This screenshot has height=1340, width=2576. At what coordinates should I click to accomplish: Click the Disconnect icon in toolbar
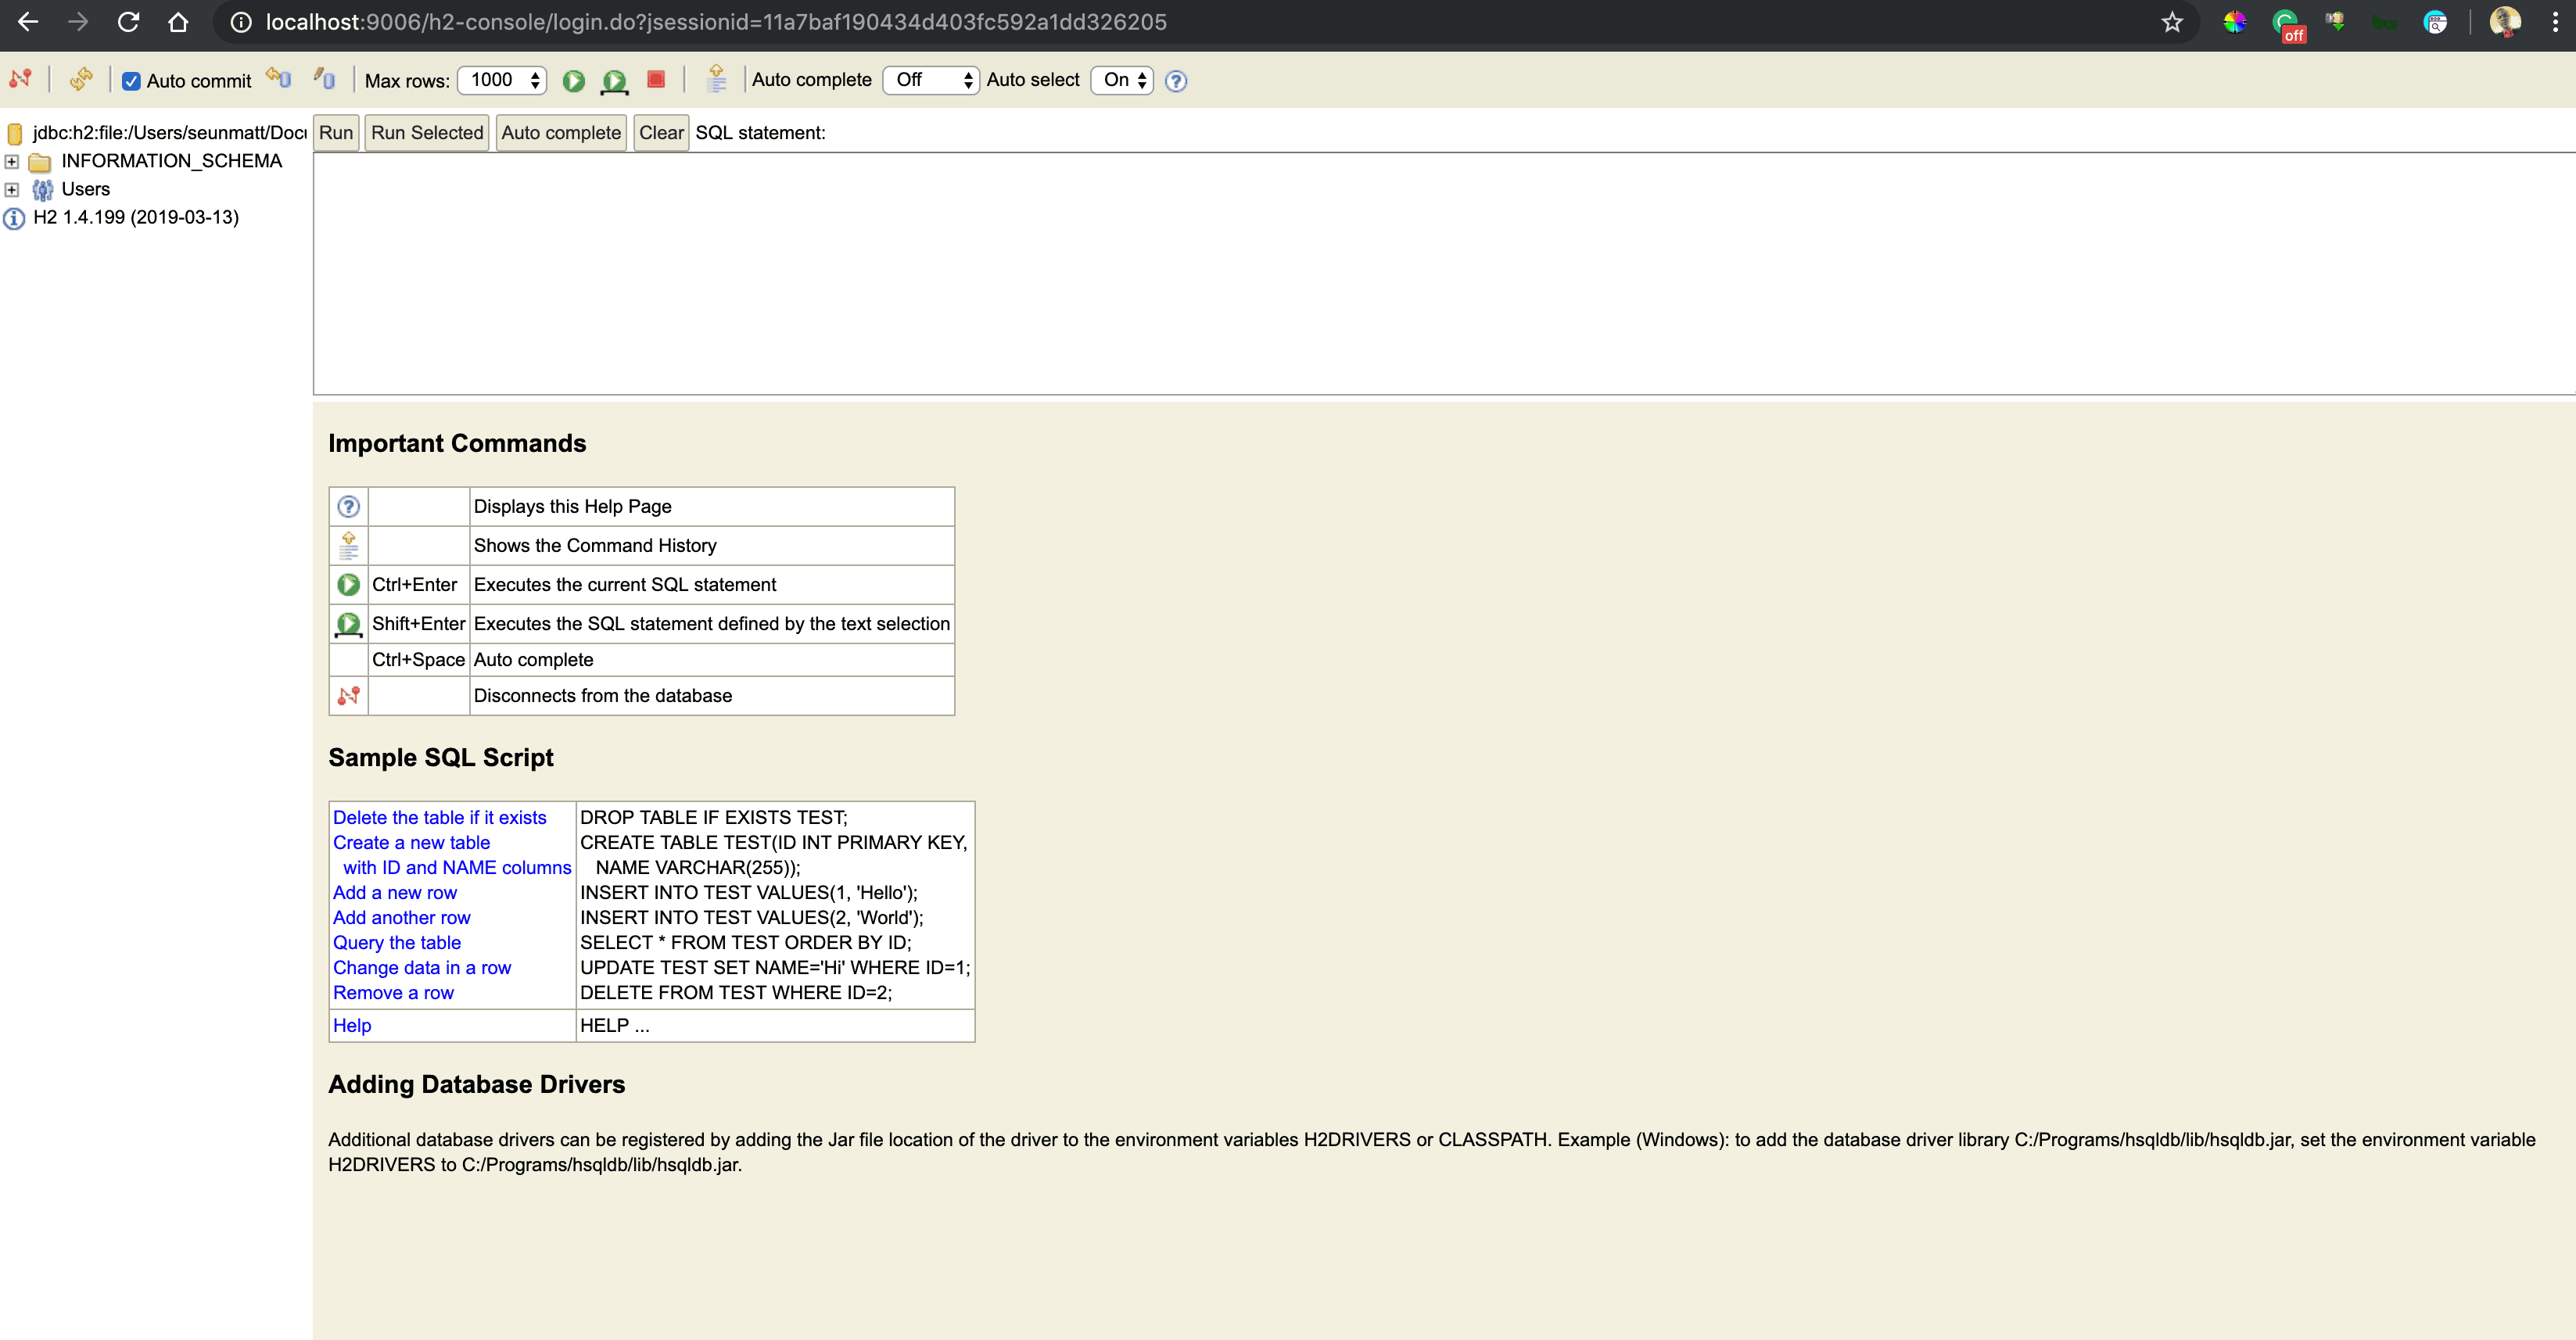(x=21, y=79)
